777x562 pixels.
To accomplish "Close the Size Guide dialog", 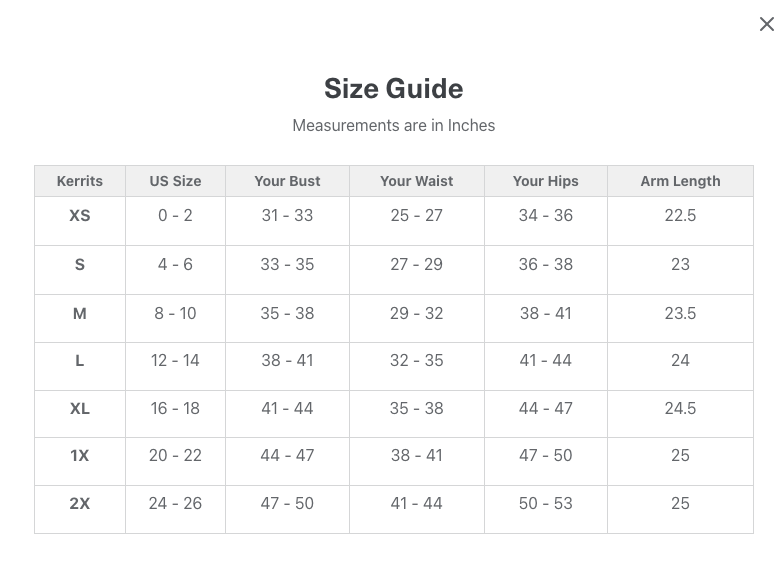I will pyautogui.click(x=767, y=24).
